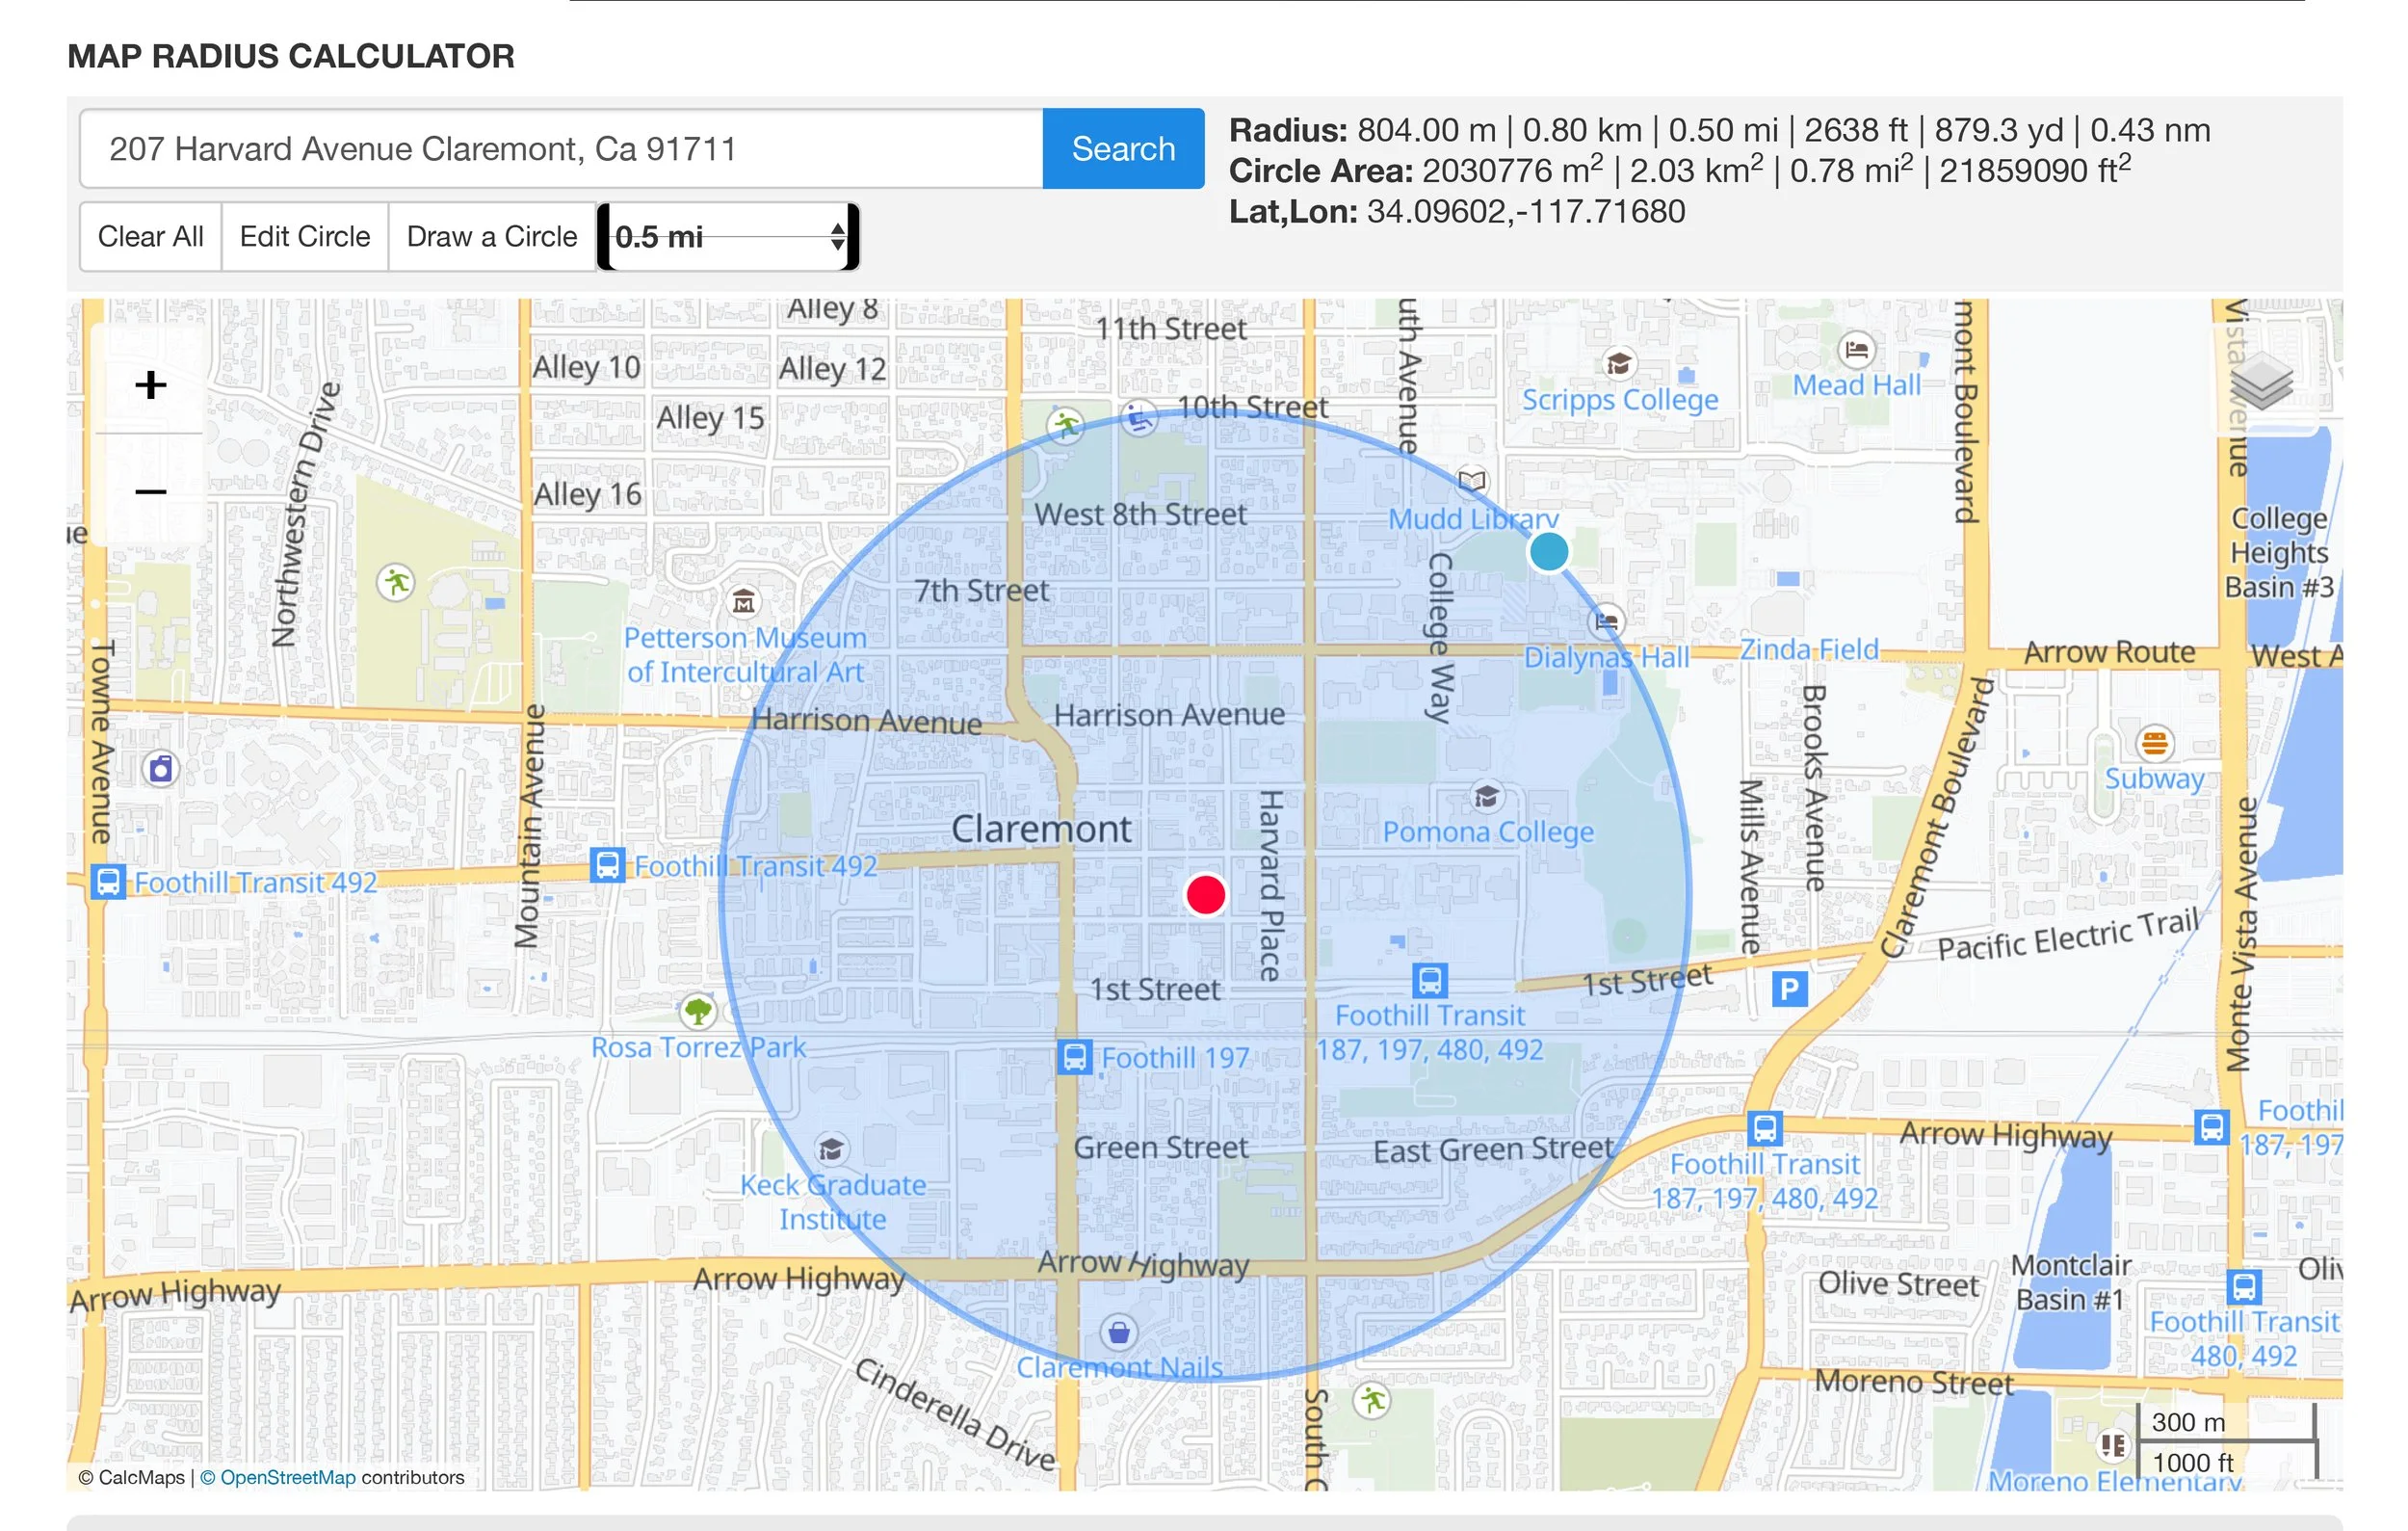Click the Clear All button
Viewport: 2408px width, 1531px height.
tap(150, 237)
